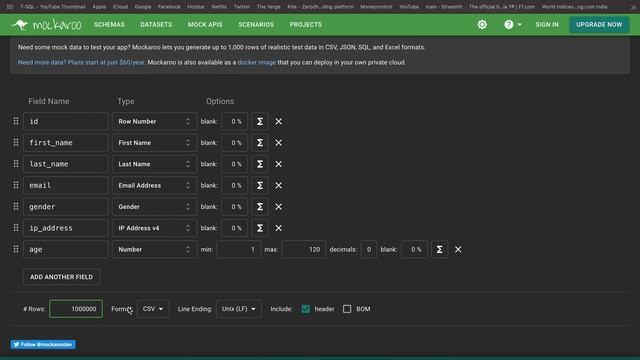Click the age min value input
This screenshot has height=360, width=640.
coord(238,249)
